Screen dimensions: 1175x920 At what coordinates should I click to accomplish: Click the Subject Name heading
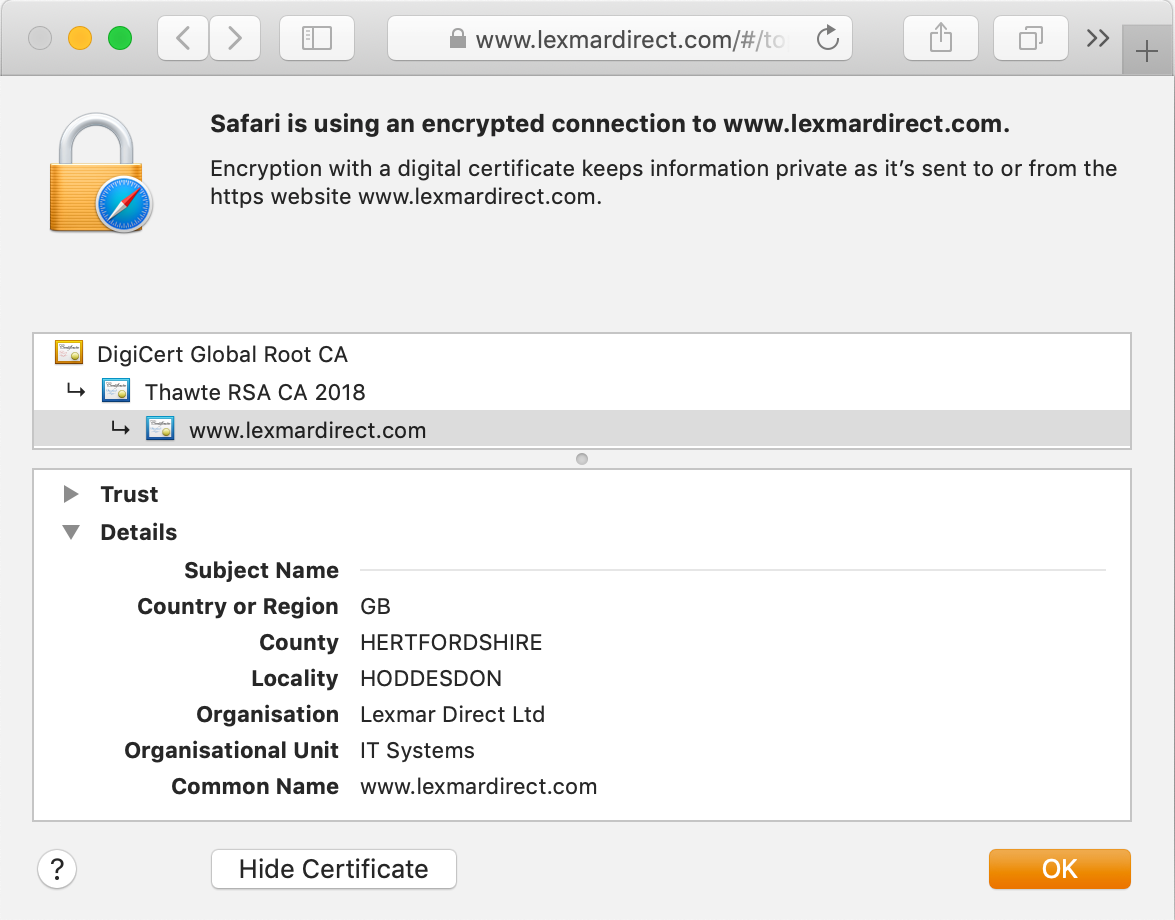click(x=262, y=570)
